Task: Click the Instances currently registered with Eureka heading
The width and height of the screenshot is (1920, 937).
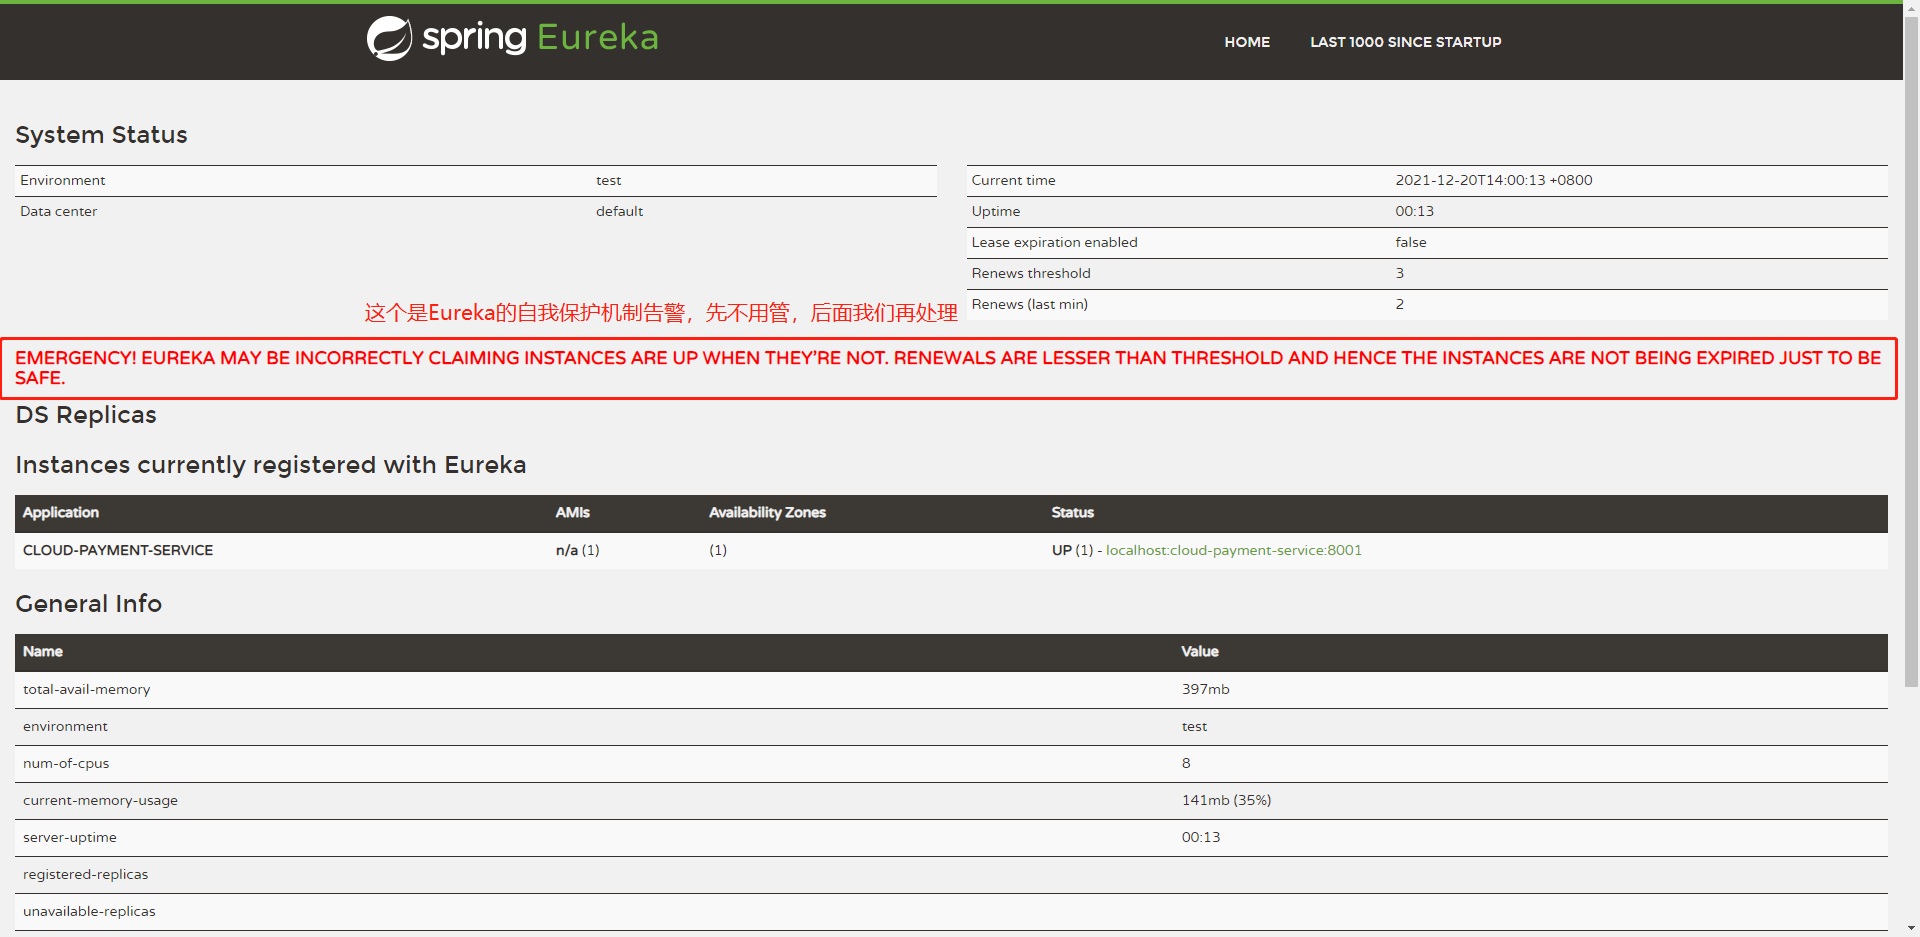Action: (x=270, y=465)
